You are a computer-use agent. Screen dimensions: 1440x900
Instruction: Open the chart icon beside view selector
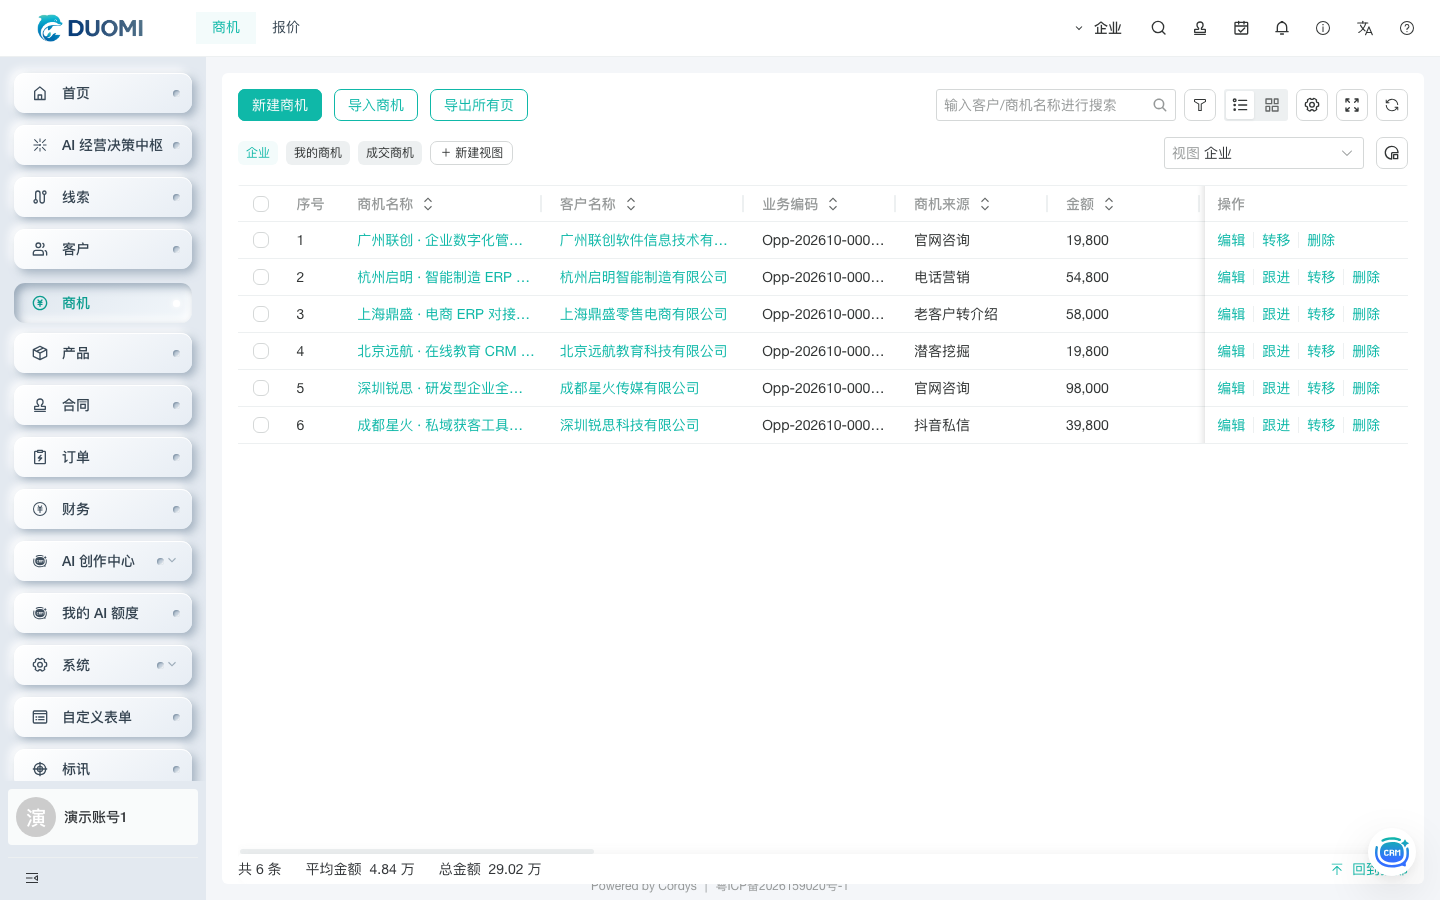click(x=1392, y=153)
